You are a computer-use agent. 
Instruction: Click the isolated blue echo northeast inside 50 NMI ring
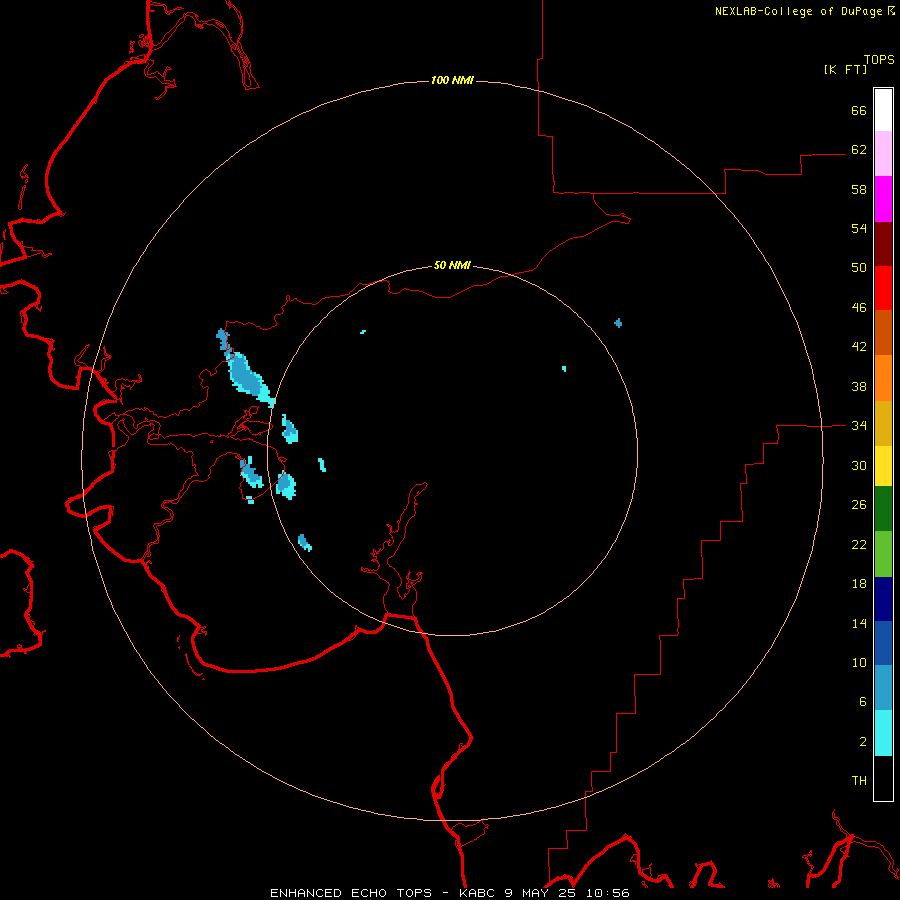(x=618, y=323)
